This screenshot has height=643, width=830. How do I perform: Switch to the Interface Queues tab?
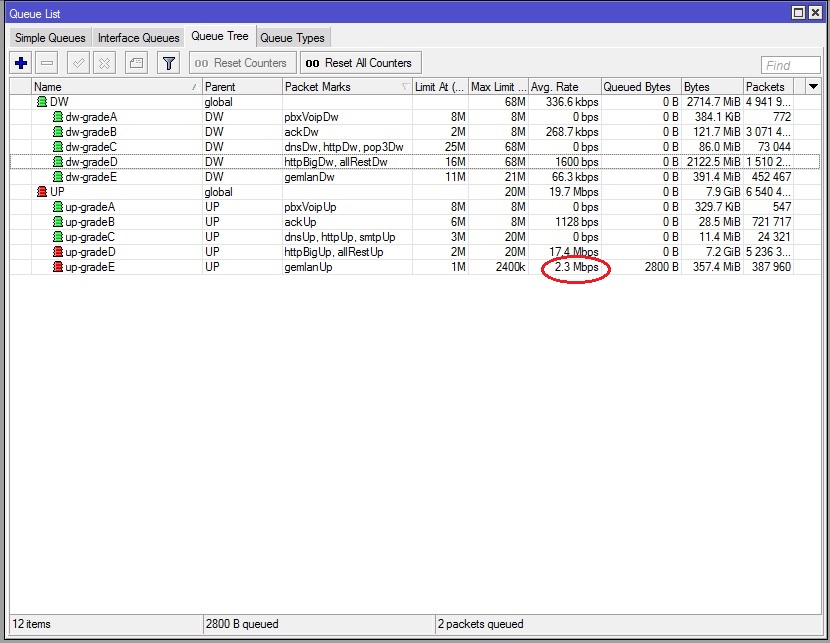click(x=139, y=38)
